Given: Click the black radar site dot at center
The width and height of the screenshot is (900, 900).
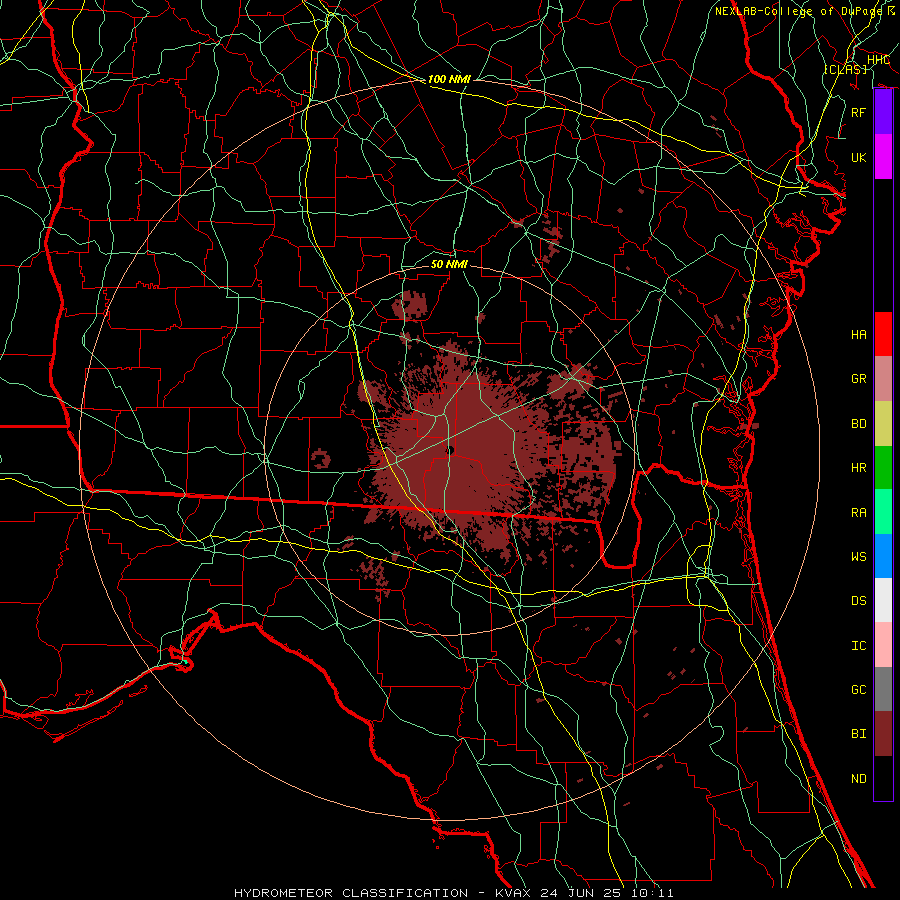Looking at the screenshot, I should (451, 451).
